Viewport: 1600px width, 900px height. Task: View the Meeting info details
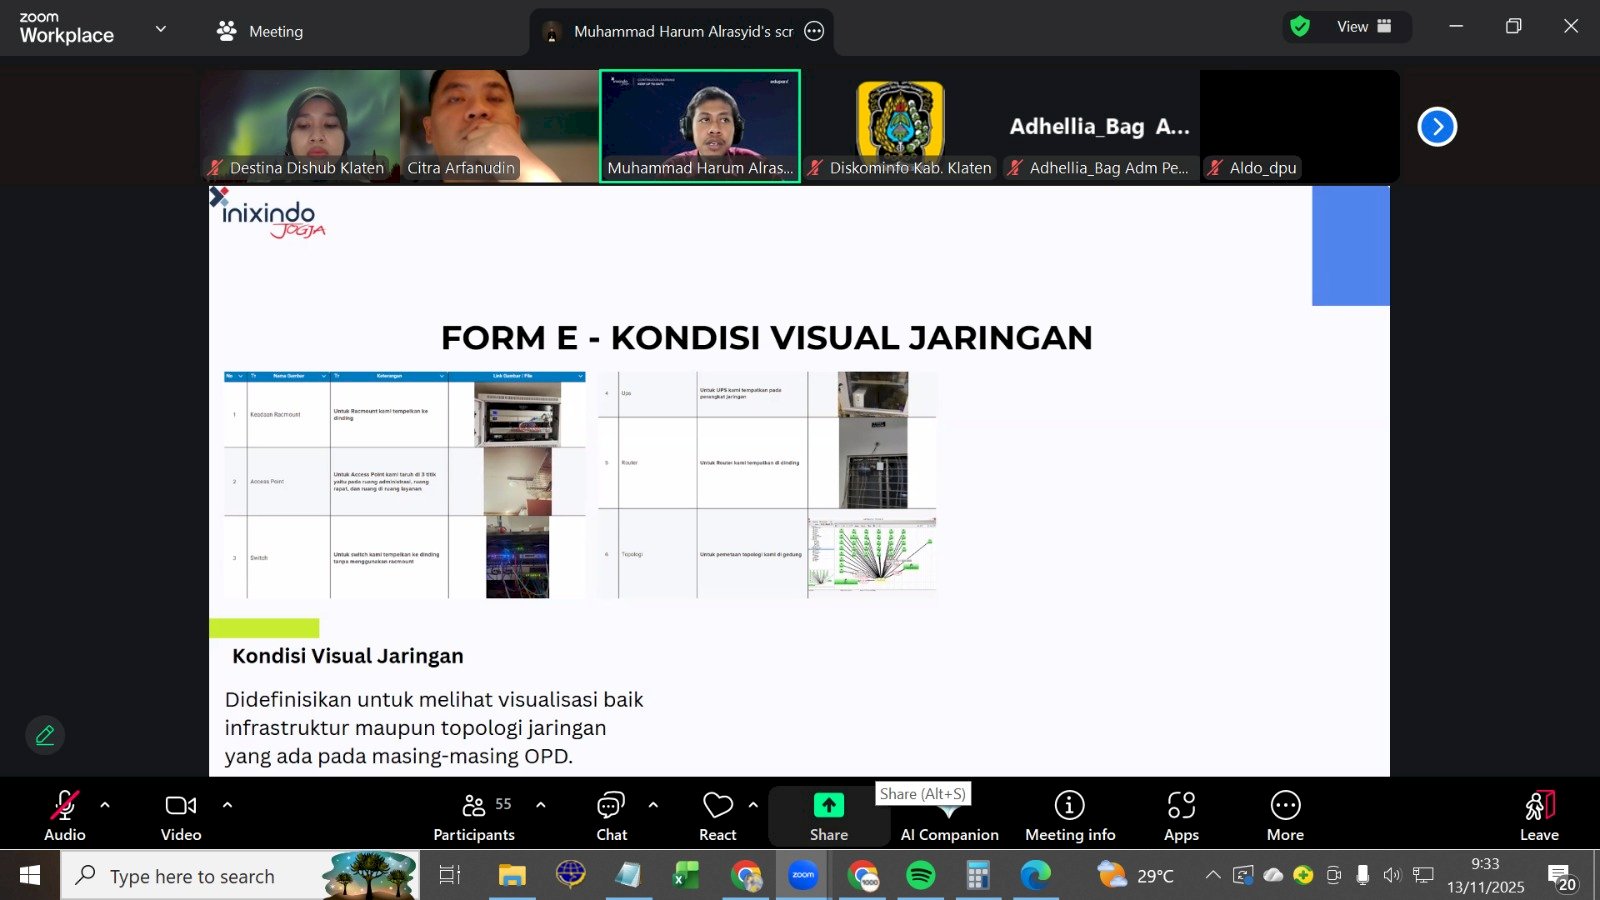[1069, 815]
